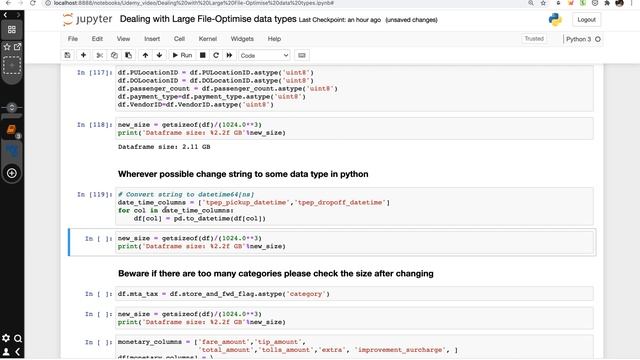This screenshot has width=640, height=360.
Task: Interrupt the kernel with stop icon
Action: click(202, 55)
